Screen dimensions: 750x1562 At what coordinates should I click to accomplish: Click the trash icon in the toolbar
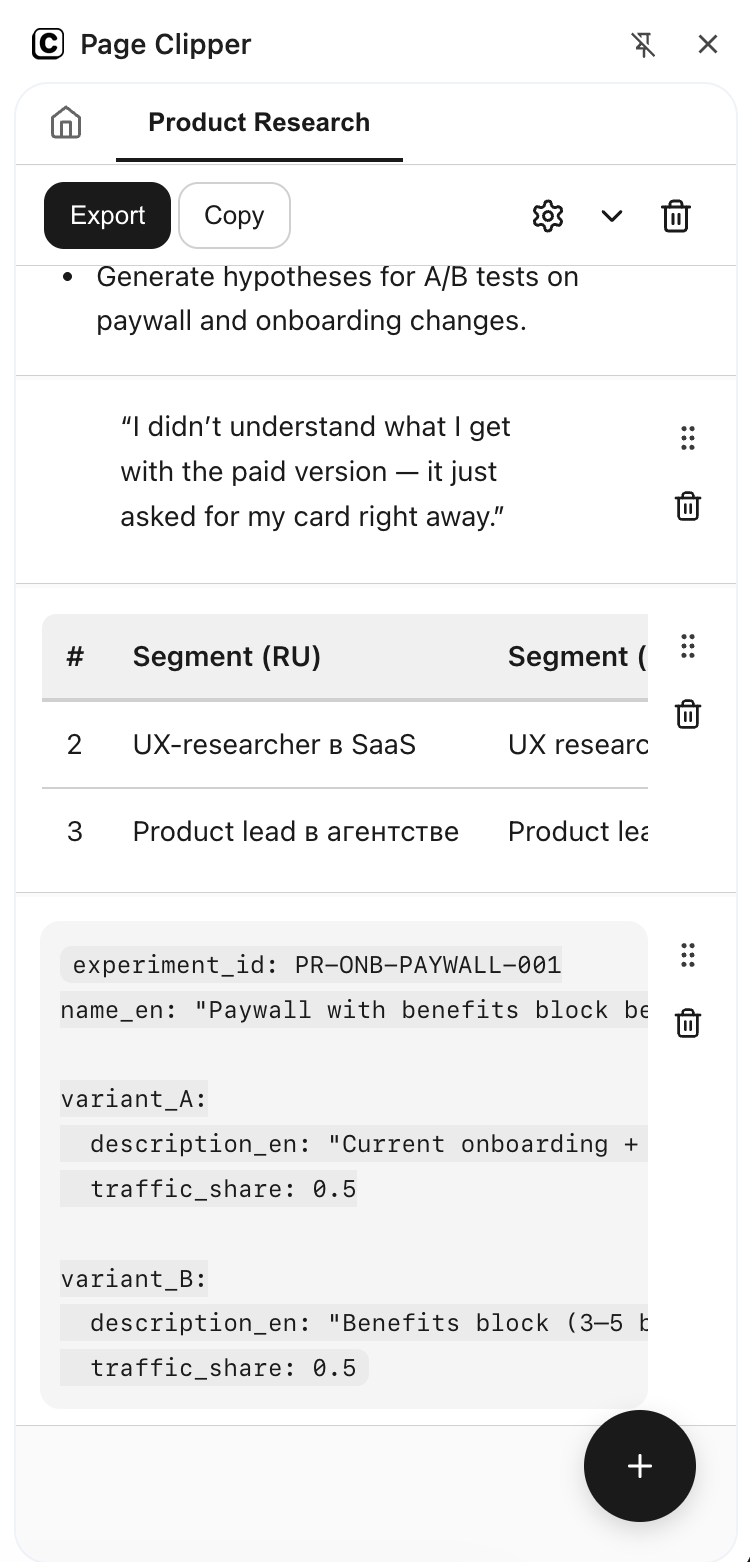coord(675,216)
